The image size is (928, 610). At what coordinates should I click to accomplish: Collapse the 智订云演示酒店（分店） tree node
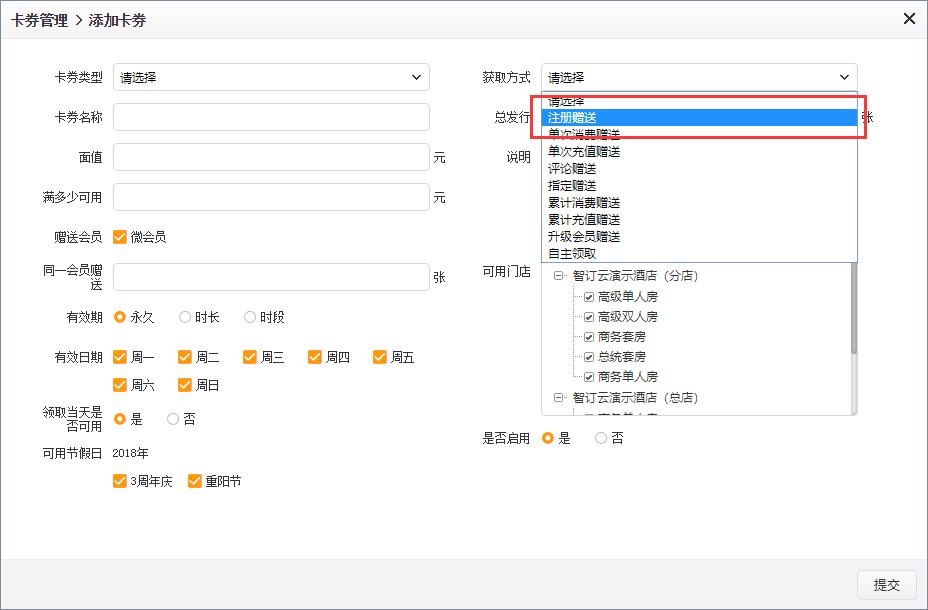(559, 276)
